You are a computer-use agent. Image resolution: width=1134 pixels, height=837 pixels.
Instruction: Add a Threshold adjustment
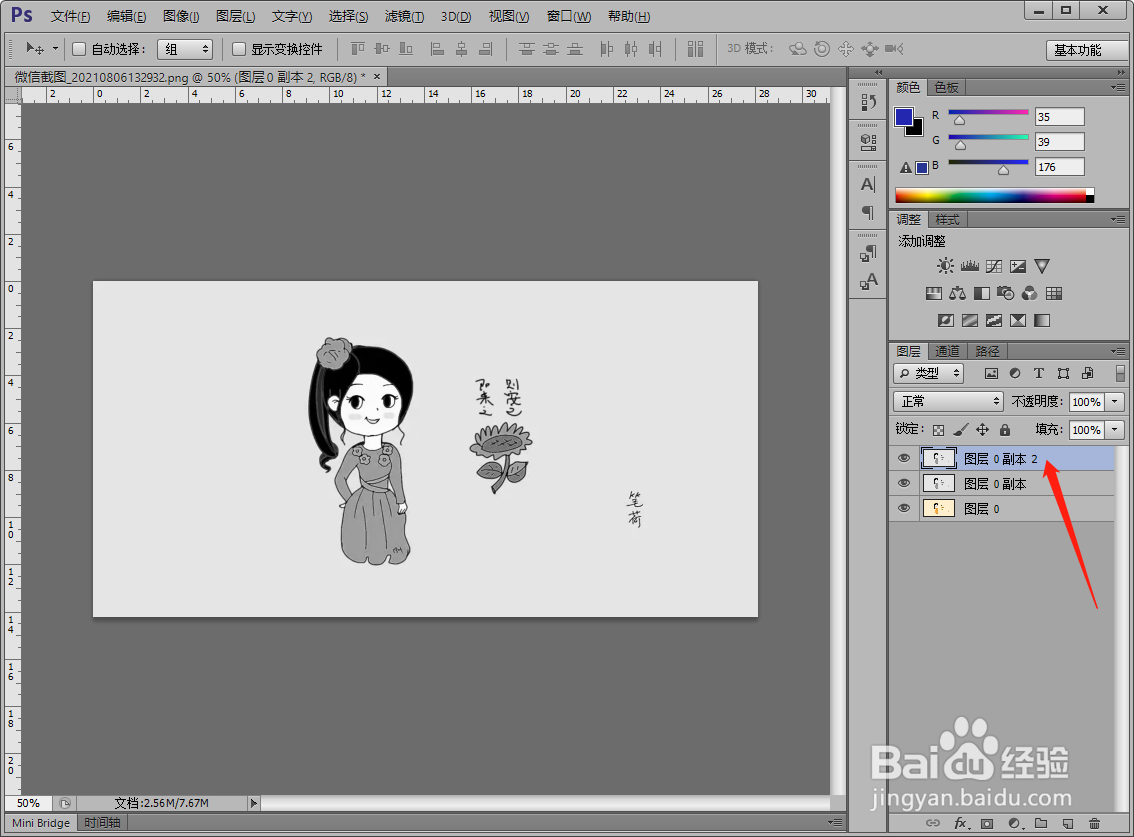point(994,320)
